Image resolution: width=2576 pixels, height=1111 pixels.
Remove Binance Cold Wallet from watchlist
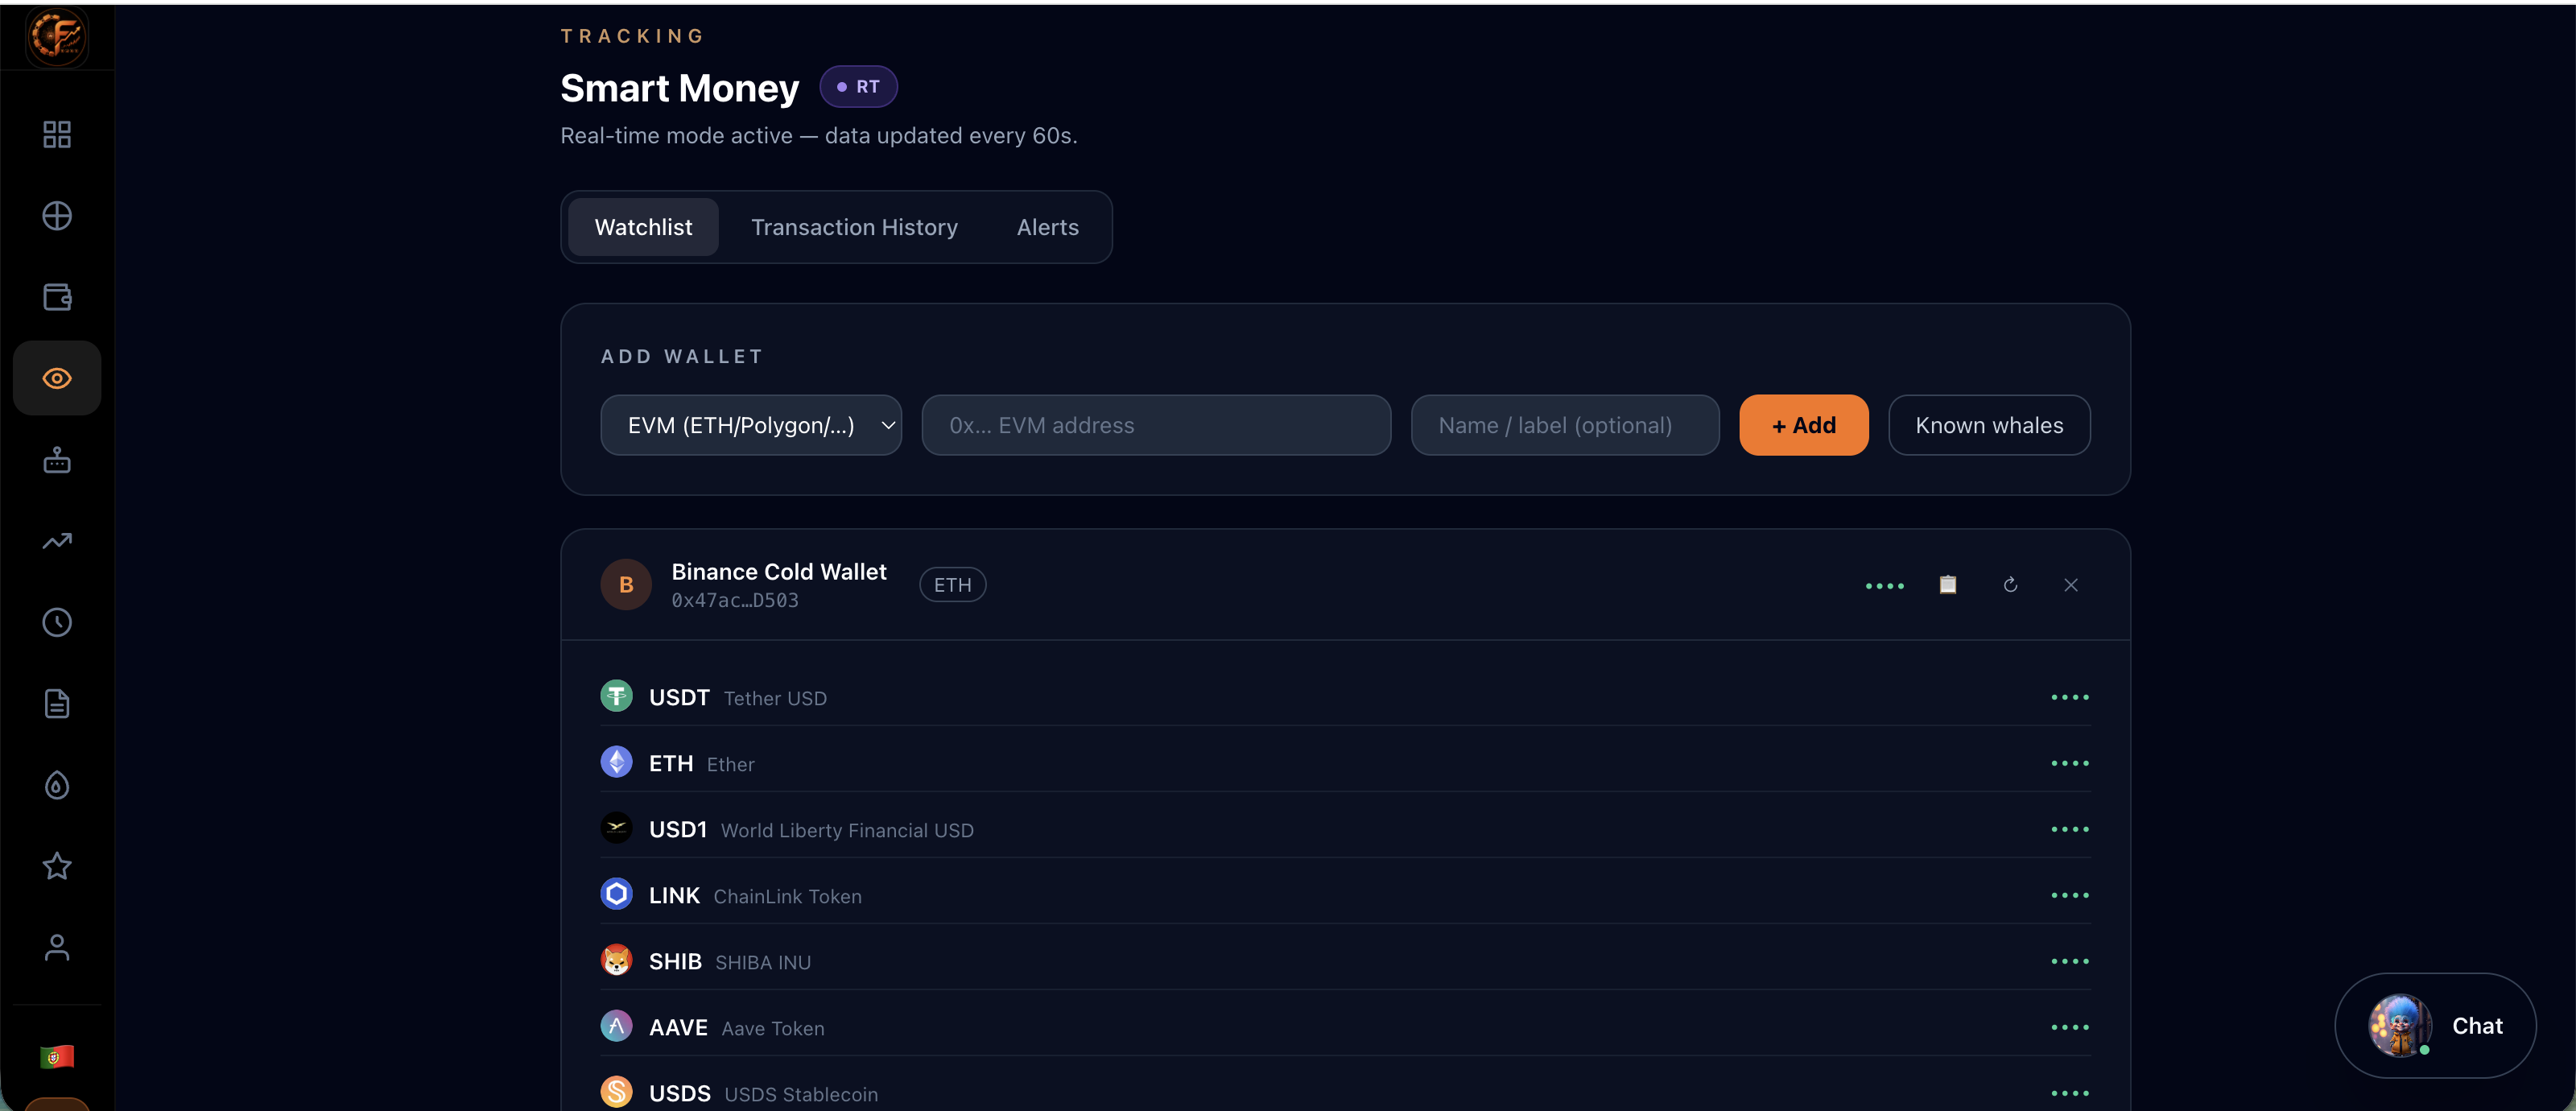pos(2071,585)
